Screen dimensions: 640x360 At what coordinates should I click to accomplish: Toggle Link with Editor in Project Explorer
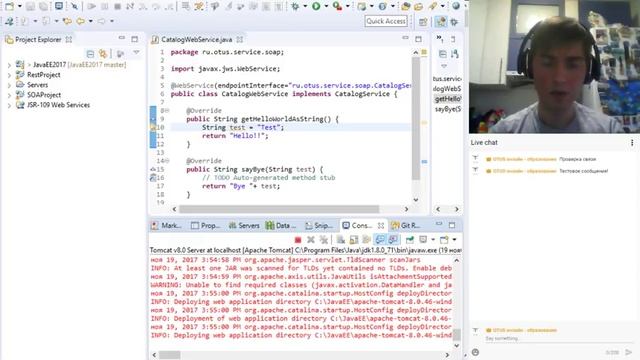click(103, 53)
